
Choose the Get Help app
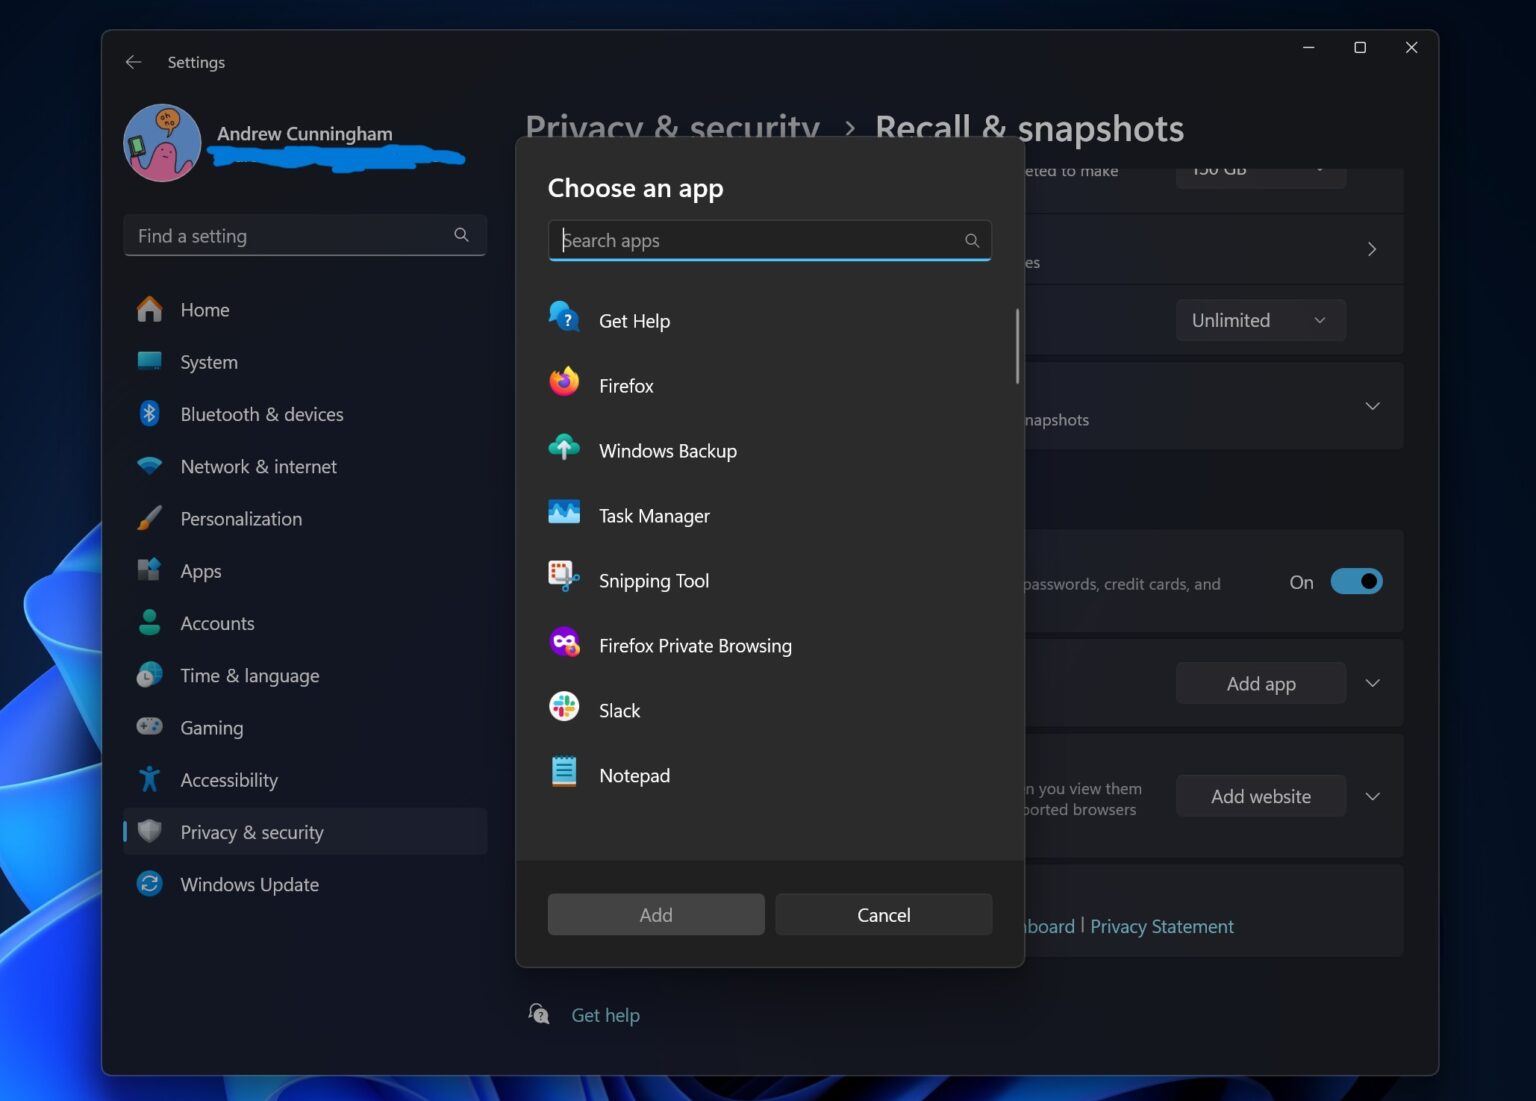(x=634, y=320)
